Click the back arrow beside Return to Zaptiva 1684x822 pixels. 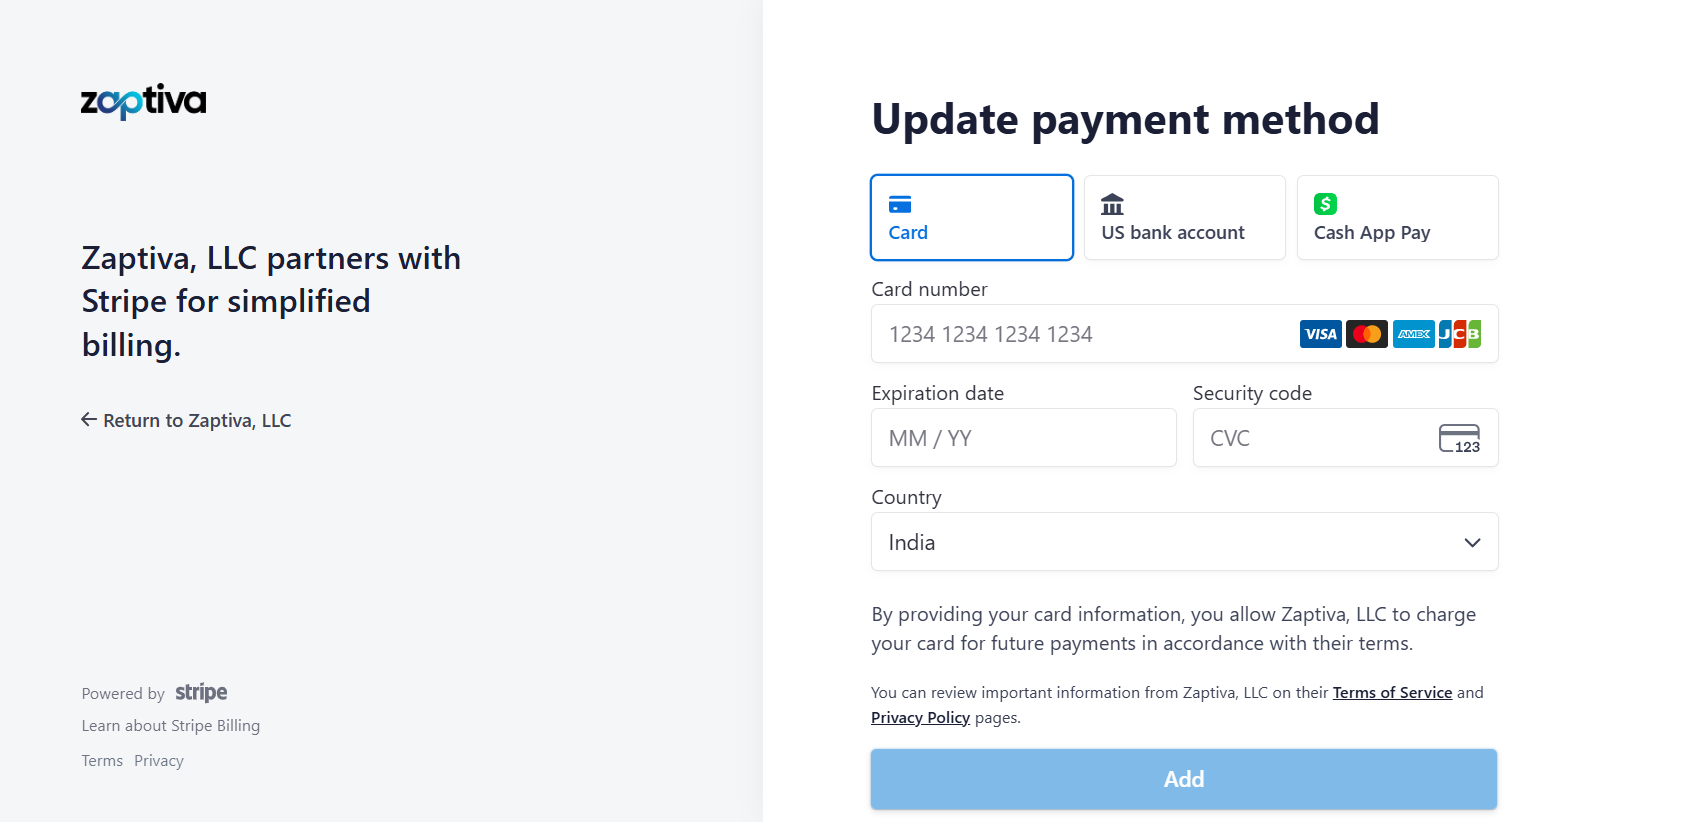(89, 420)
